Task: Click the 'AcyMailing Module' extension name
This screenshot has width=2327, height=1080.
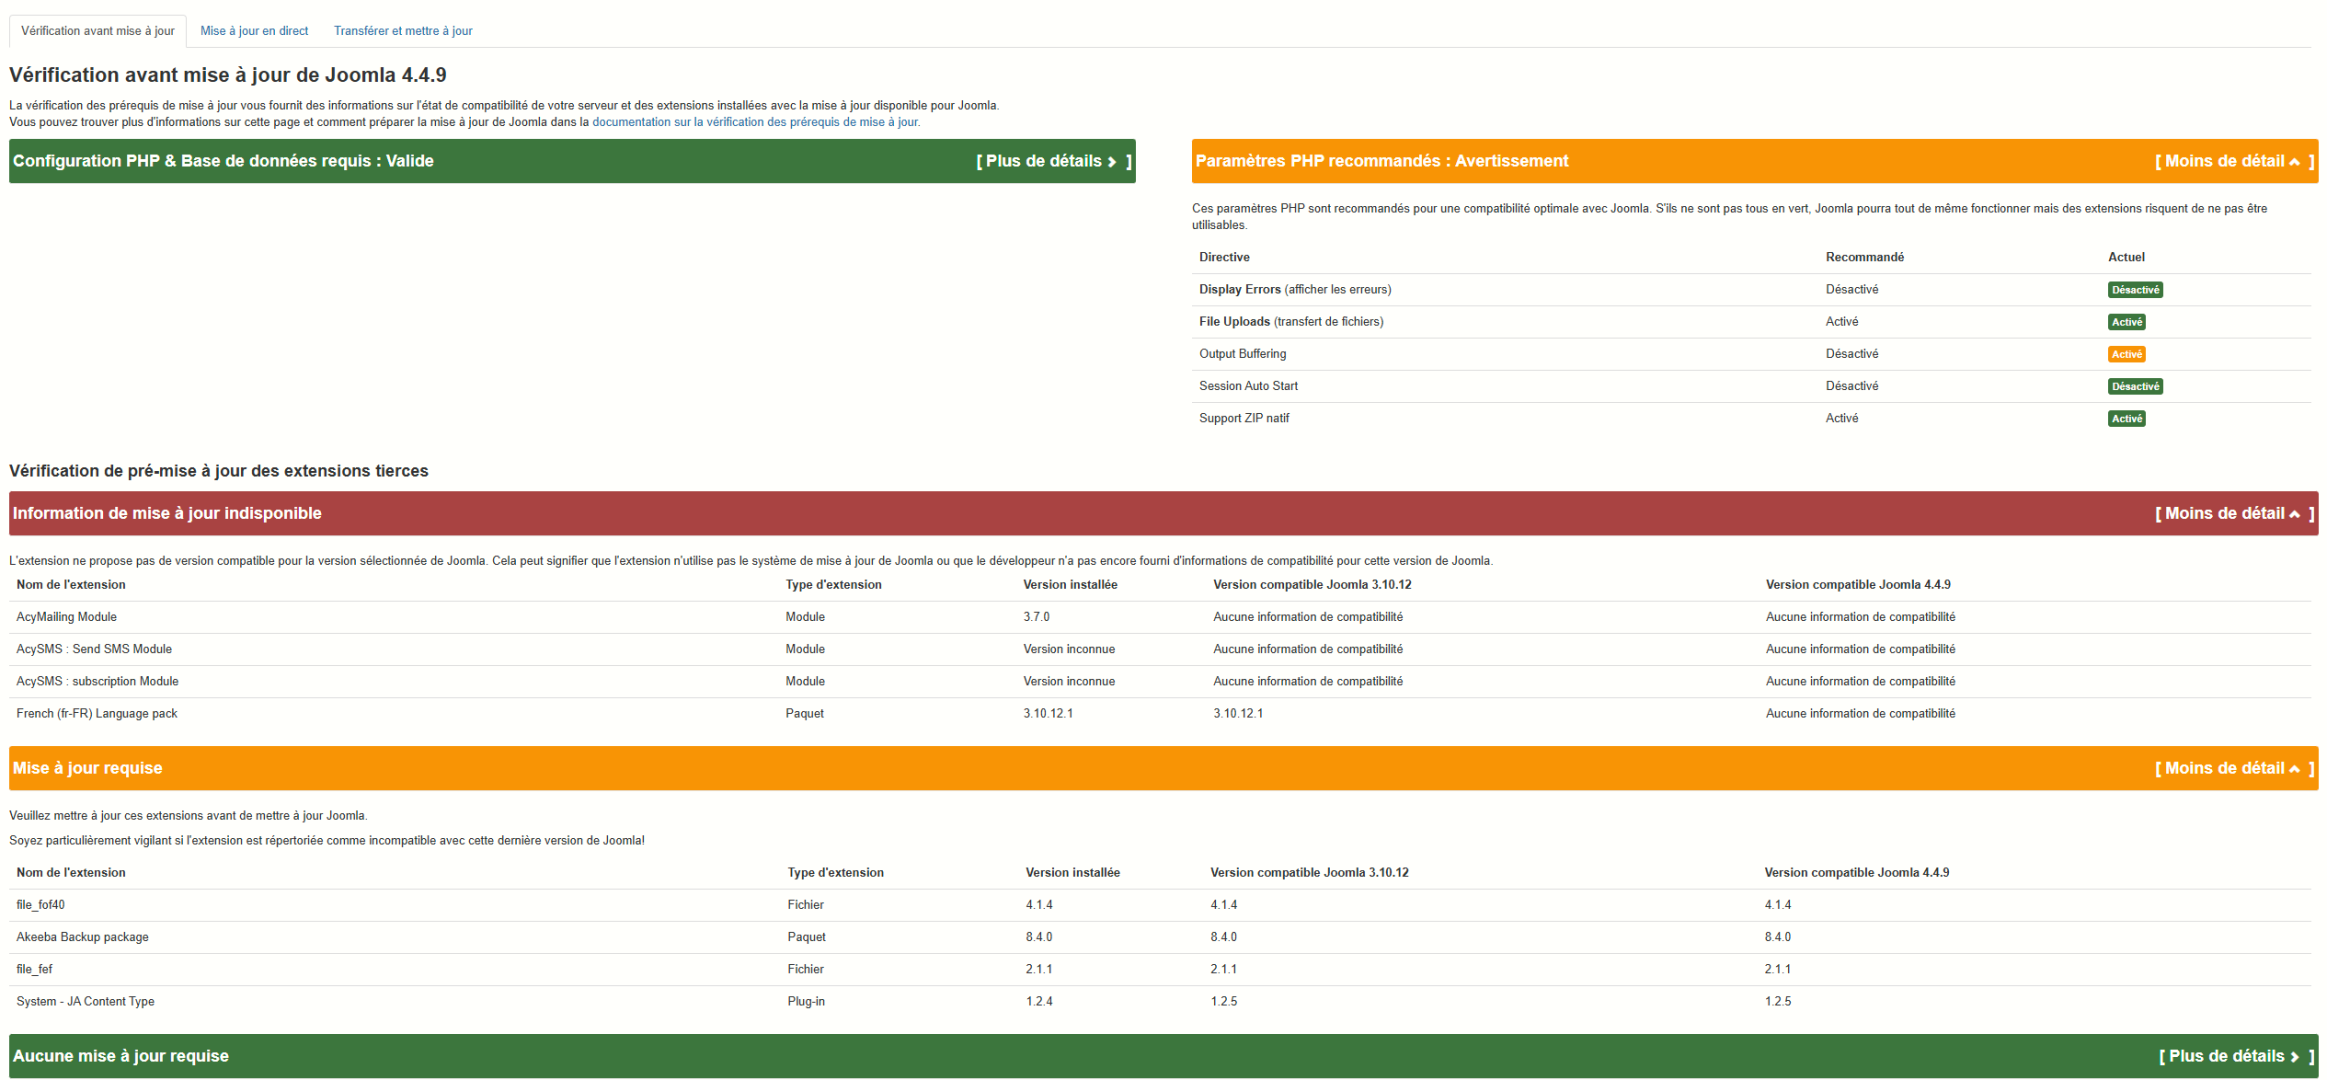Action: pos(66,617)
